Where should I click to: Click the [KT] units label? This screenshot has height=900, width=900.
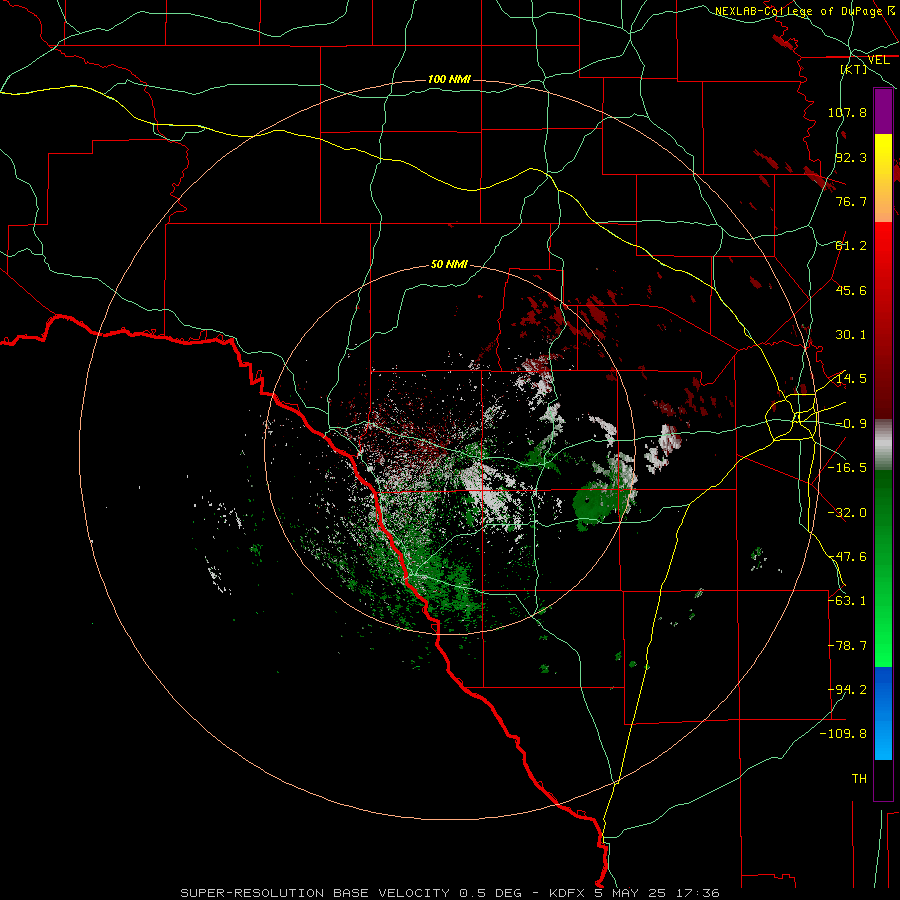(854, 69)
